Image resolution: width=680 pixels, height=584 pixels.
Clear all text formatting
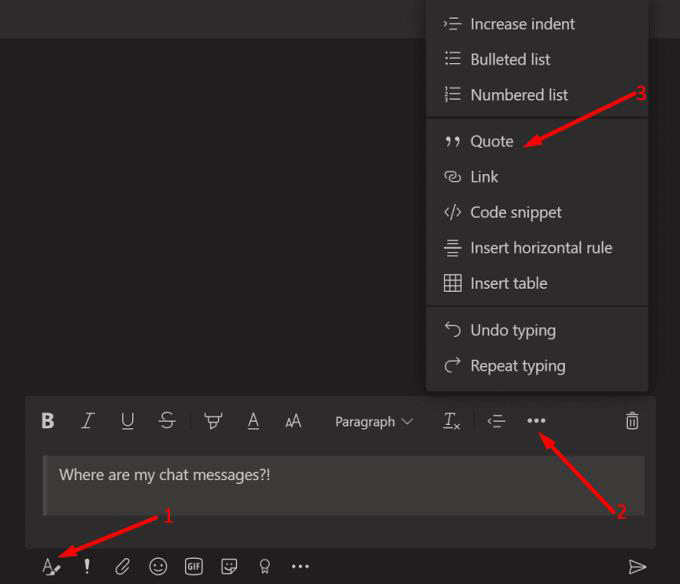click(x=452, y=421)
